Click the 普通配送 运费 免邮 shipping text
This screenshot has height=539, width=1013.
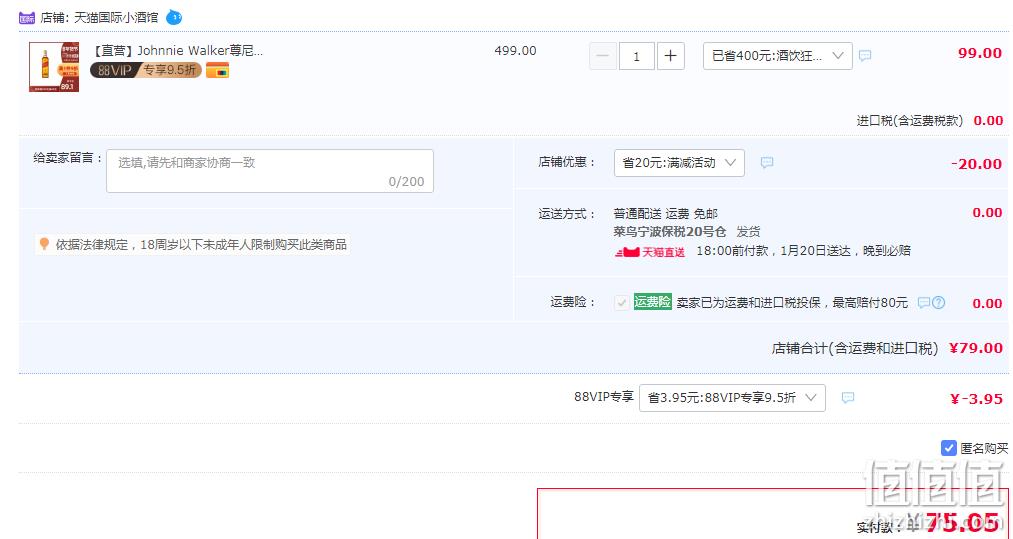pos(665,214)
